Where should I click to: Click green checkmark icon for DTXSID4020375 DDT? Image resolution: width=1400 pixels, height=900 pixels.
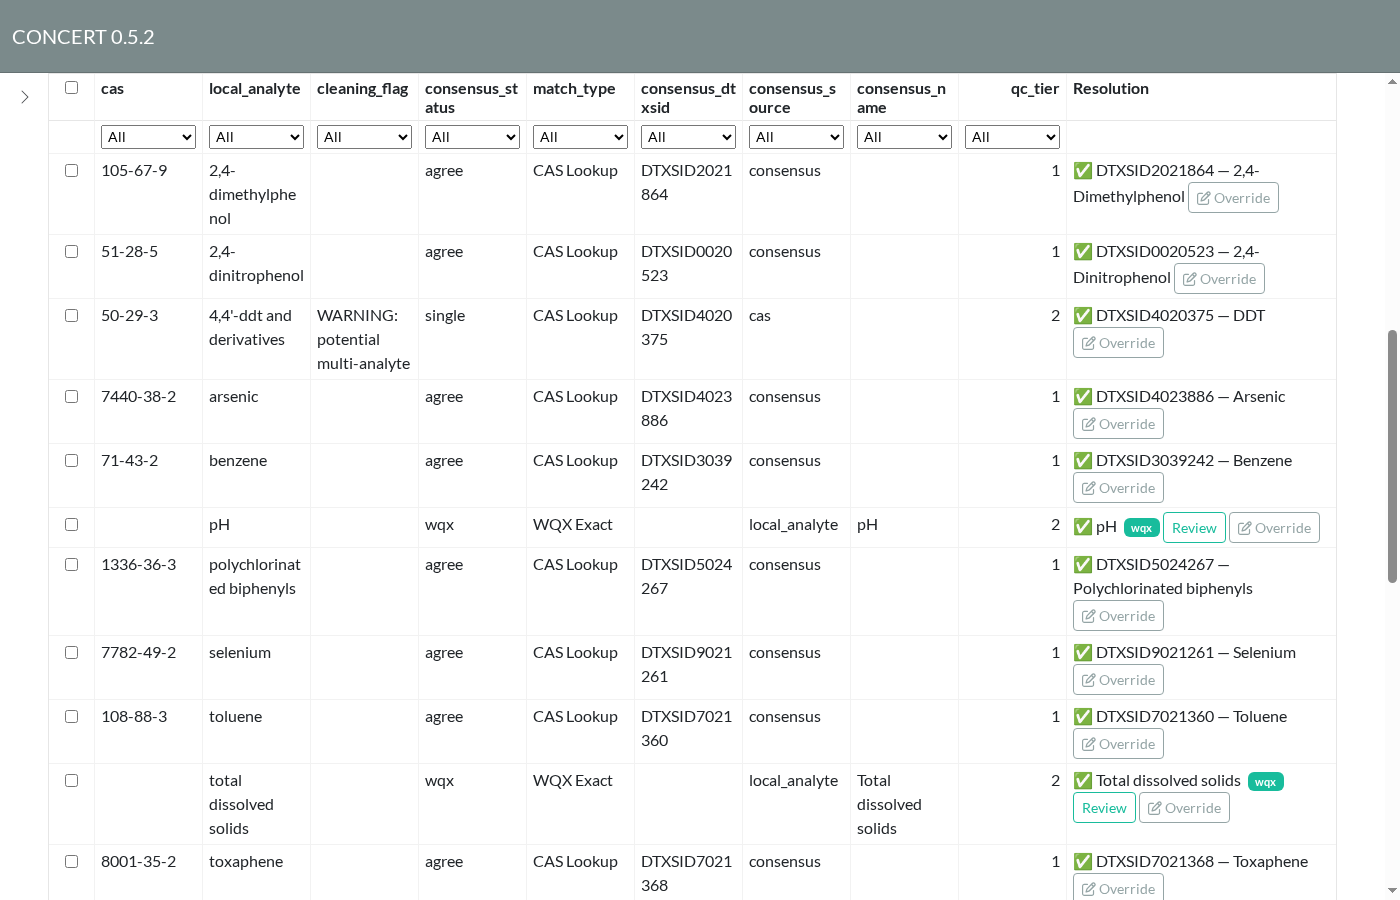point(1082,316)
